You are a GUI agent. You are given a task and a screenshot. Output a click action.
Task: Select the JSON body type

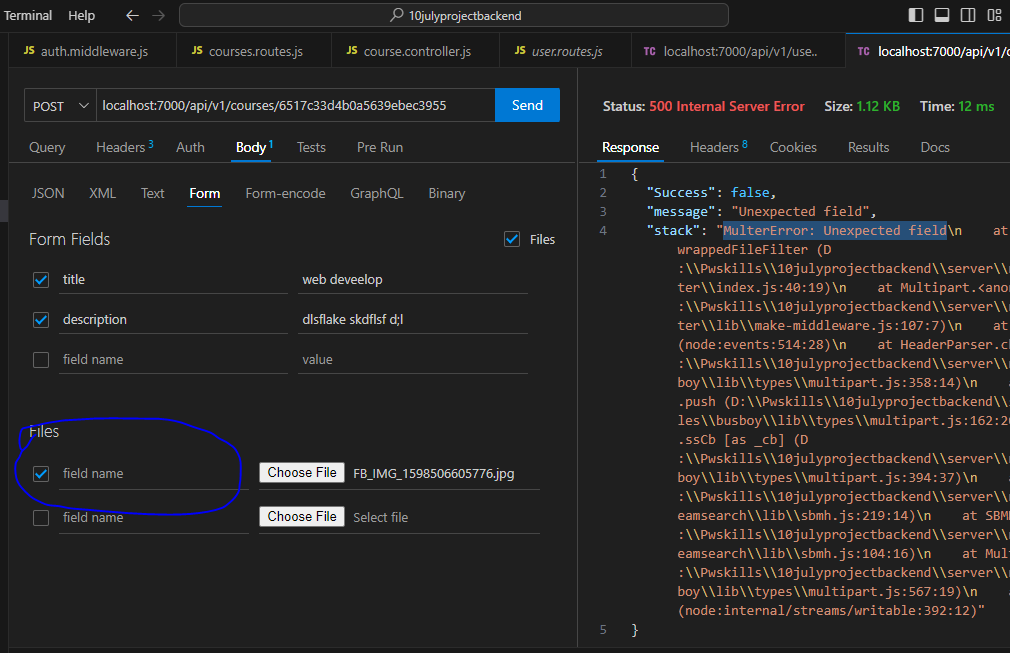coord(48,193)
